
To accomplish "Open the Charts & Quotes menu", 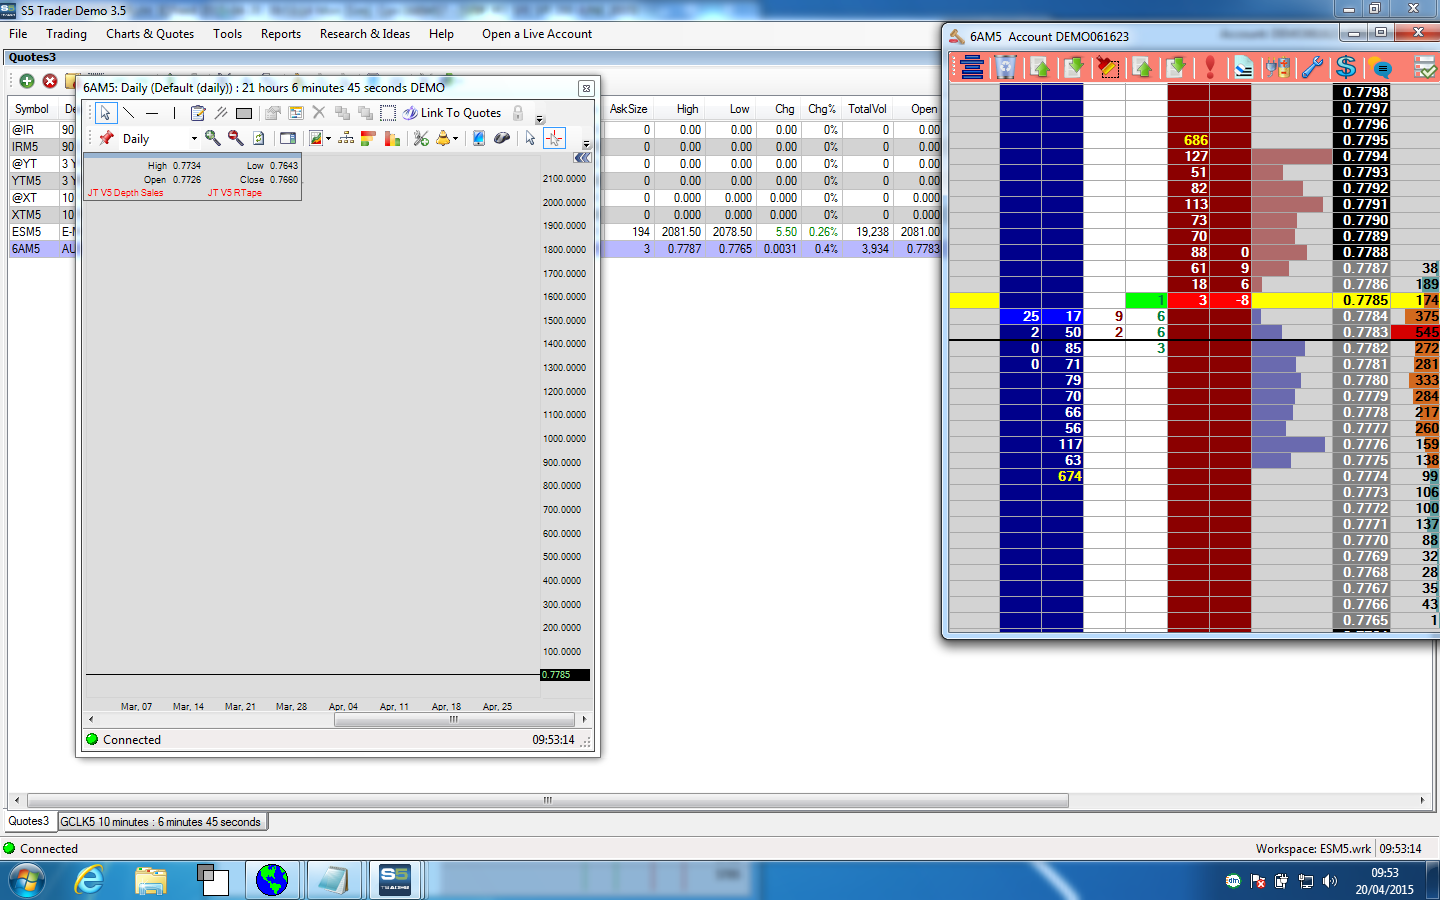I will [150, 34].
